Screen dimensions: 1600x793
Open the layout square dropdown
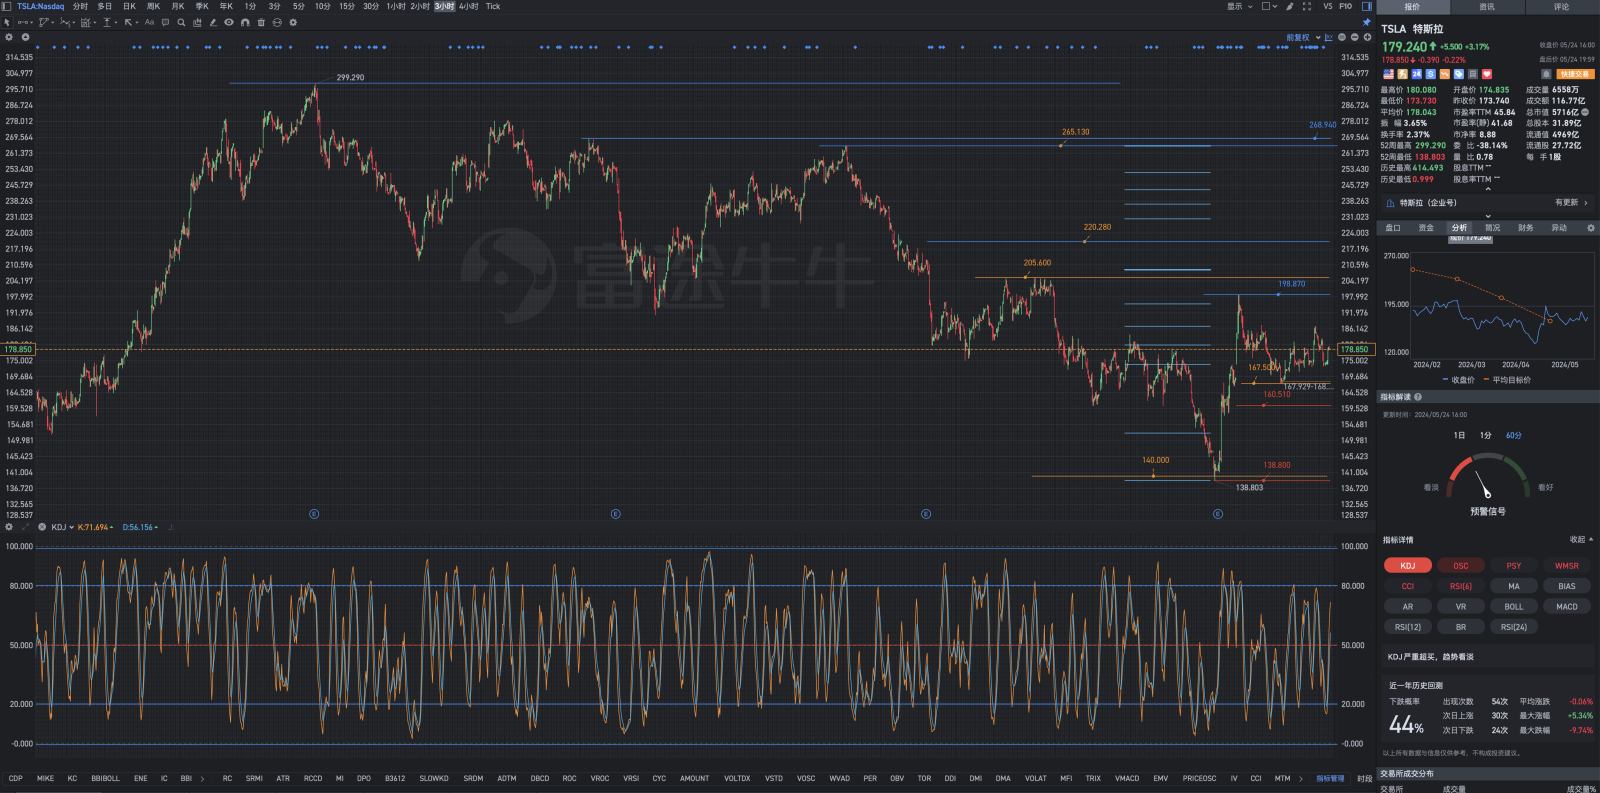pyautogui.click(x=1269, y=6)
